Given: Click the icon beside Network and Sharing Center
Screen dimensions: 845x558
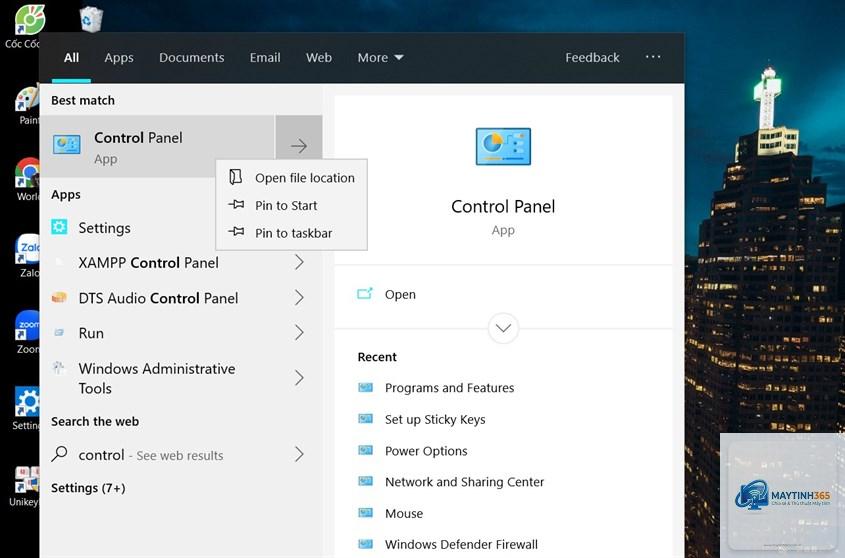Looking at the screenshot, I should pos(365,481).
